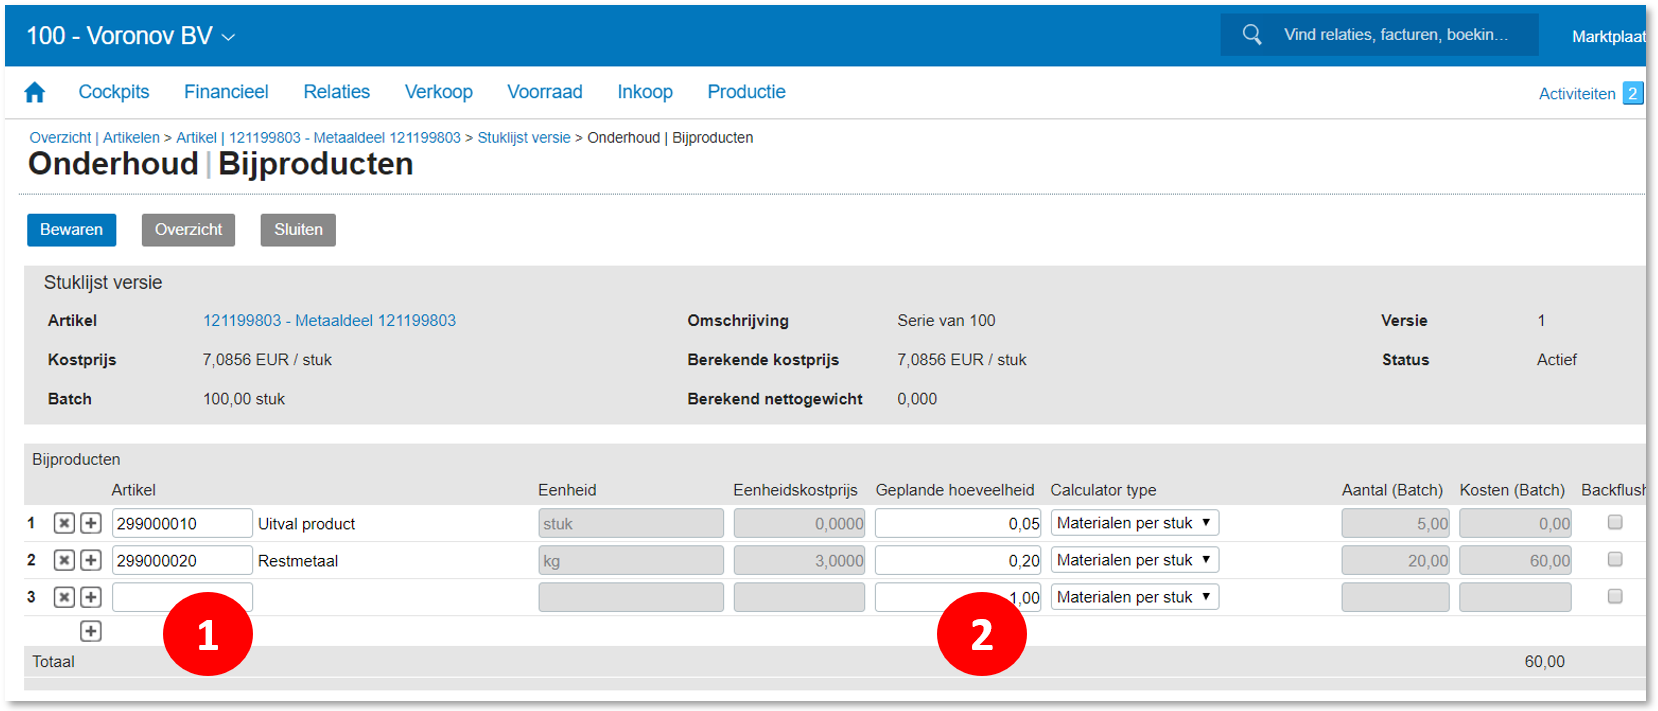Image resolution: width=1658 pixels, height=711 pixels.
Task: Remove row 2 Restmetaal with X icon
Action: click(64, 560)
